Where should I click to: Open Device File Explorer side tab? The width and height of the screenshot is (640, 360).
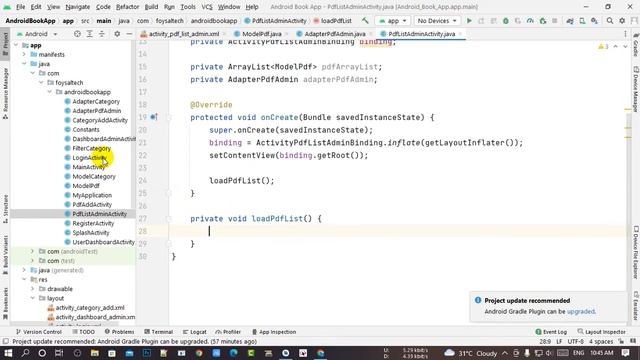pos(636,252)
